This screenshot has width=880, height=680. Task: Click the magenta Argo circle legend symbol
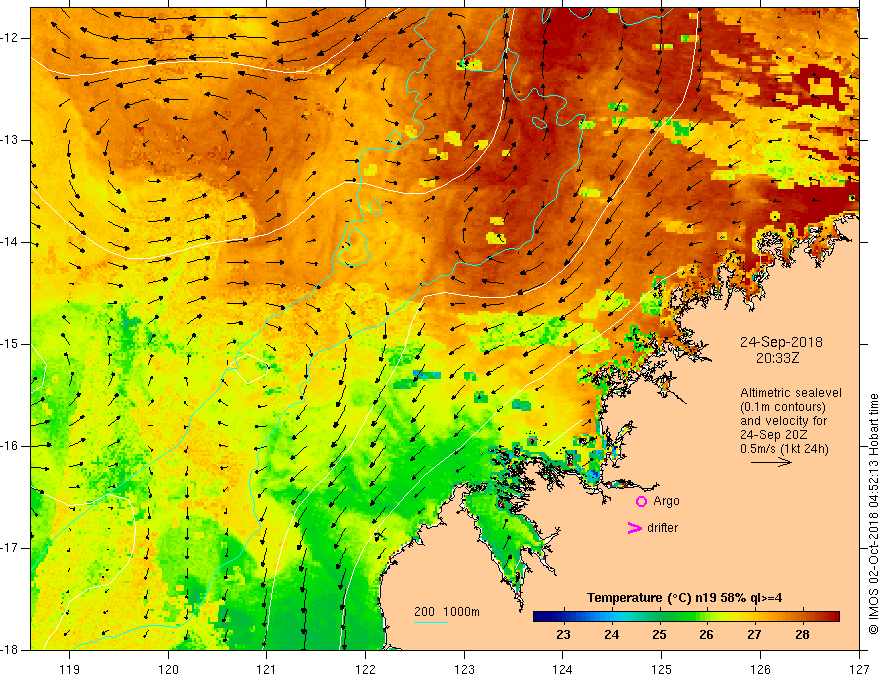pyautogui.click(x=641, y=501)
